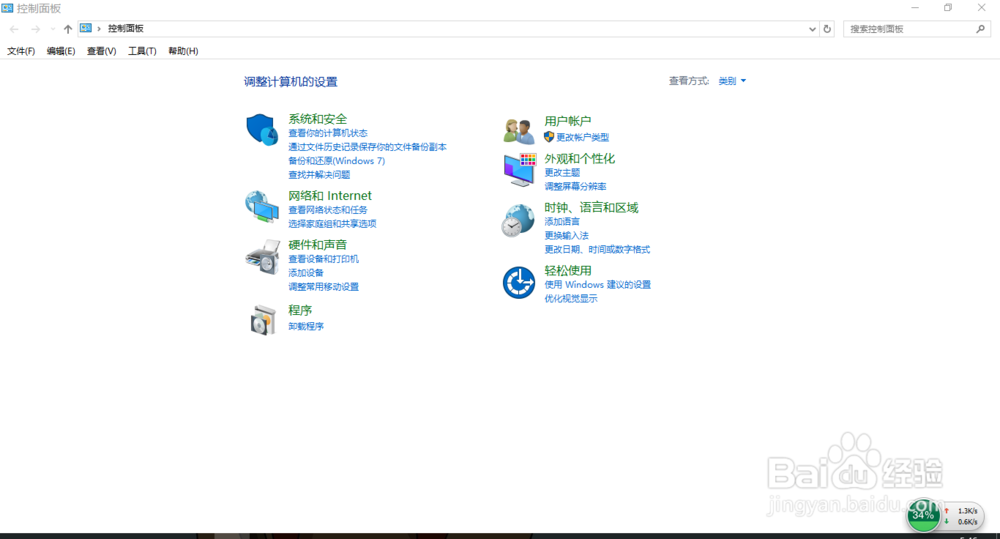The image size is (1000, 539).
Task: Open the 网络和 Internet globe icon
Action: (x=262, y=207)
